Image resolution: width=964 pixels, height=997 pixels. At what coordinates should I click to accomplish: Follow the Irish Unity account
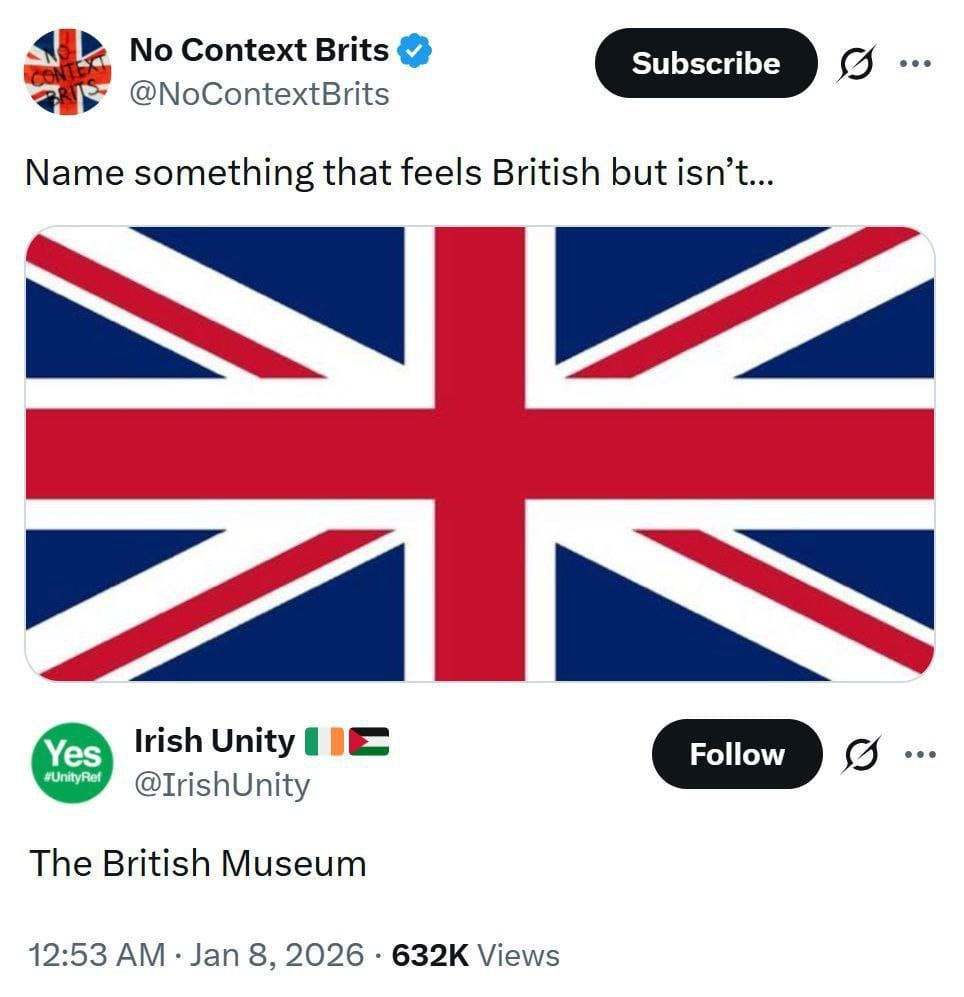pos(736,754)
